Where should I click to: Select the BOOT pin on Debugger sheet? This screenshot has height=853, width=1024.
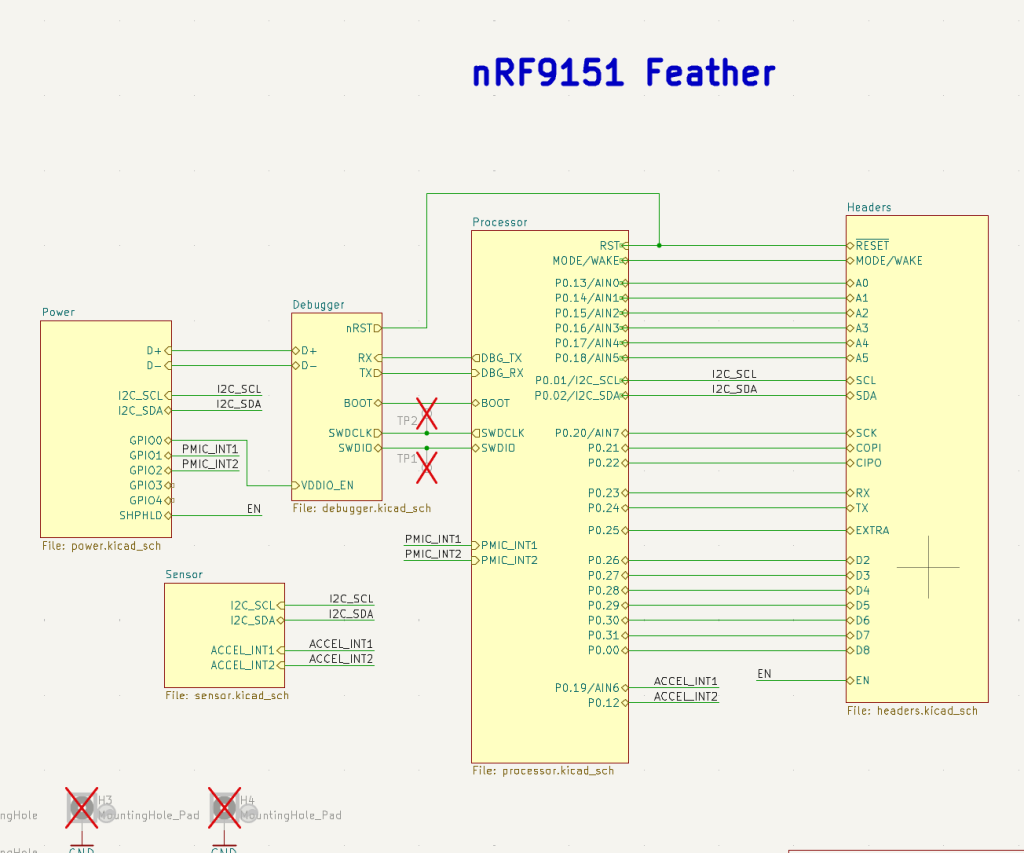tap(362, 403)
